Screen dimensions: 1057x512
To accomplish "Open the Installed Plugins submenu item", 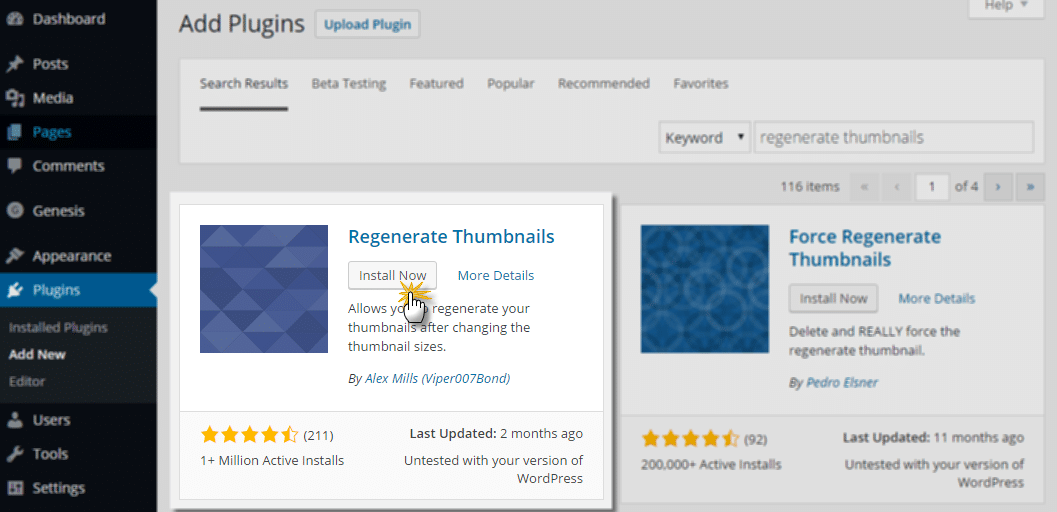I will [58, 328].
